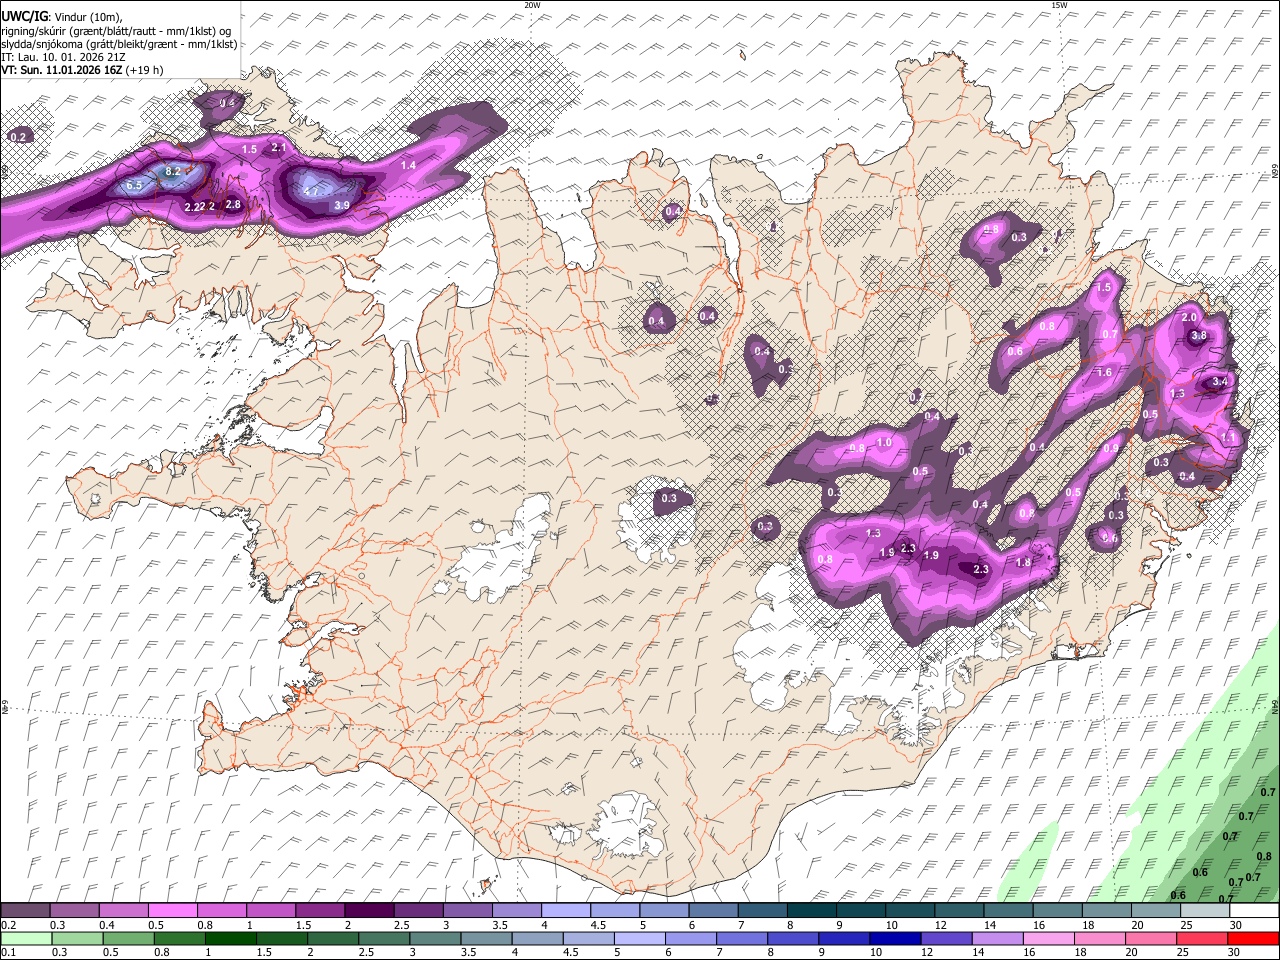Click the pale green rain swatch after 0.1
Screen dimensions: 1280x960
point(25,938)
